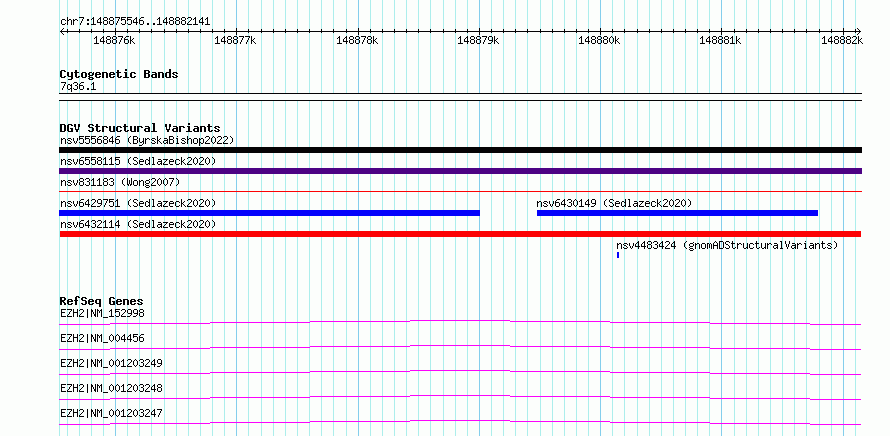Image resolution: width=890 pixels, height=436 pixels.
Task: Click the blue nsv6430149 variant bar
Action: click(x=677, y=213)
